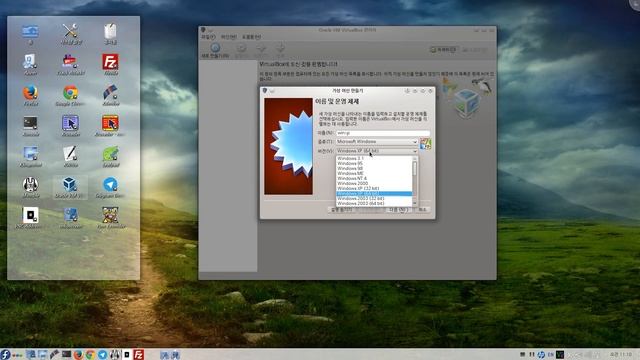
Task: Click the clock in the system tray
Action: click(x=621, y=354)
